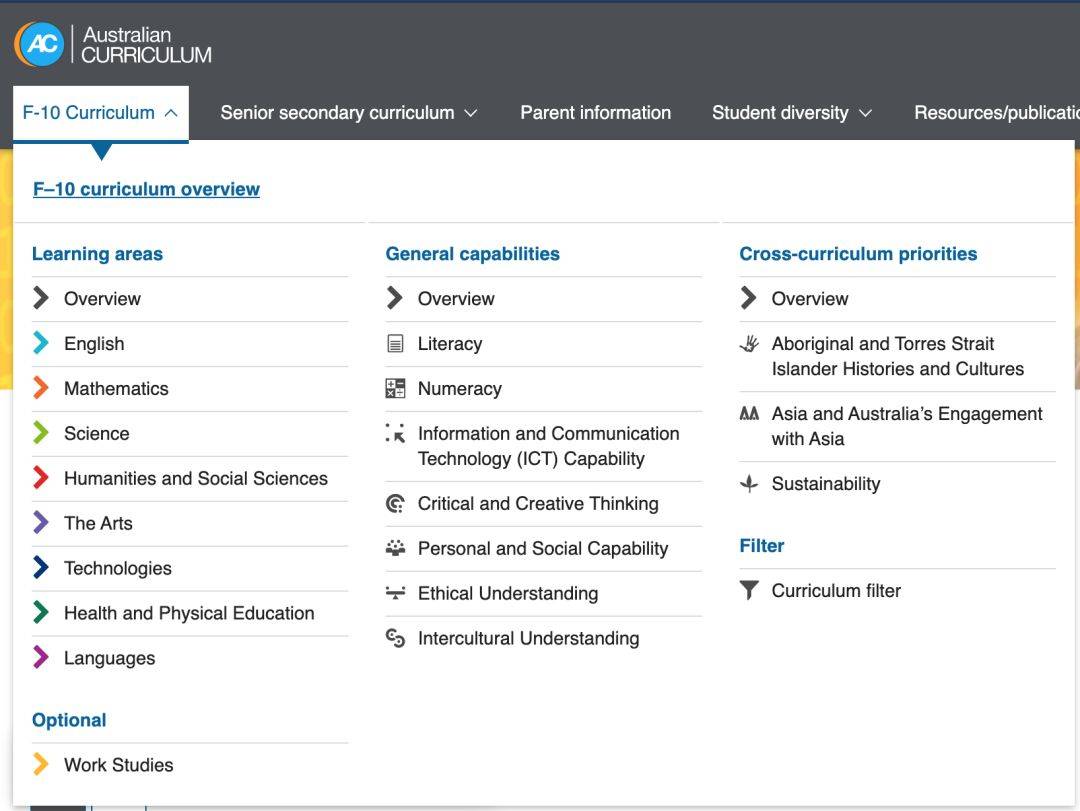Click the Critical and Creative Thinking icon
The width and height of the screenshot is (1080, 811).
click(395, 504)
